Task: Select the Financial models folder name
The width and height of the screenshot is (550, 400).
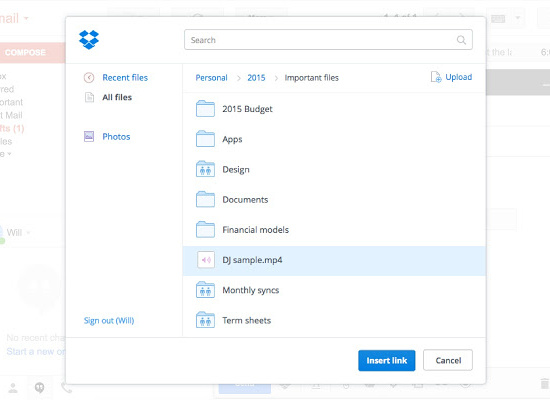Action: [x=256, y=230]
